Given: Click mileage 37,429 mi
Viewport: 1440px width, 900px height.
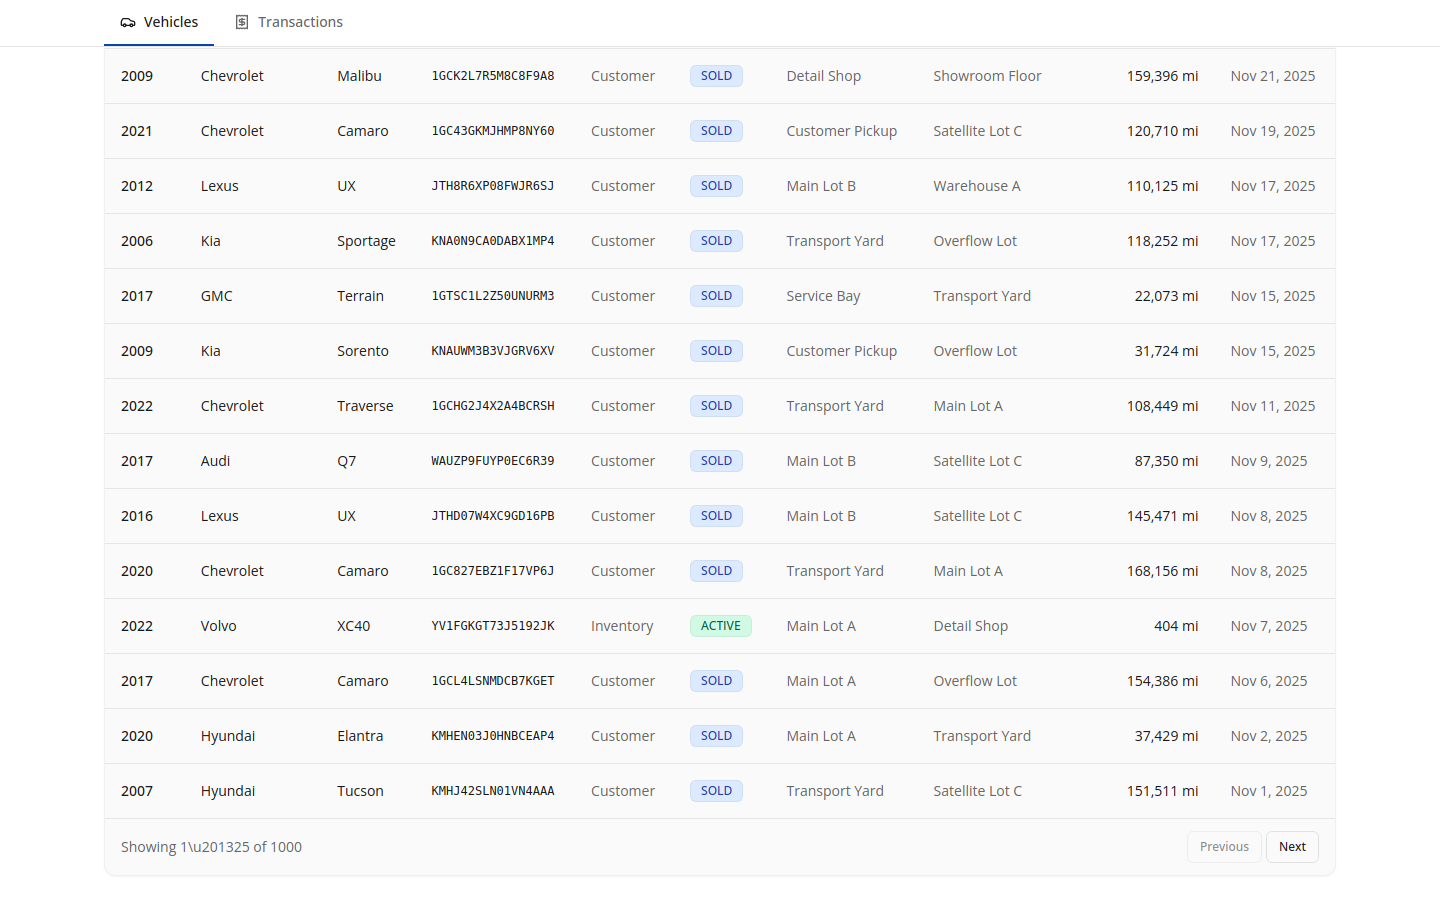Looking at the screenshot, I should [1166, 736].
